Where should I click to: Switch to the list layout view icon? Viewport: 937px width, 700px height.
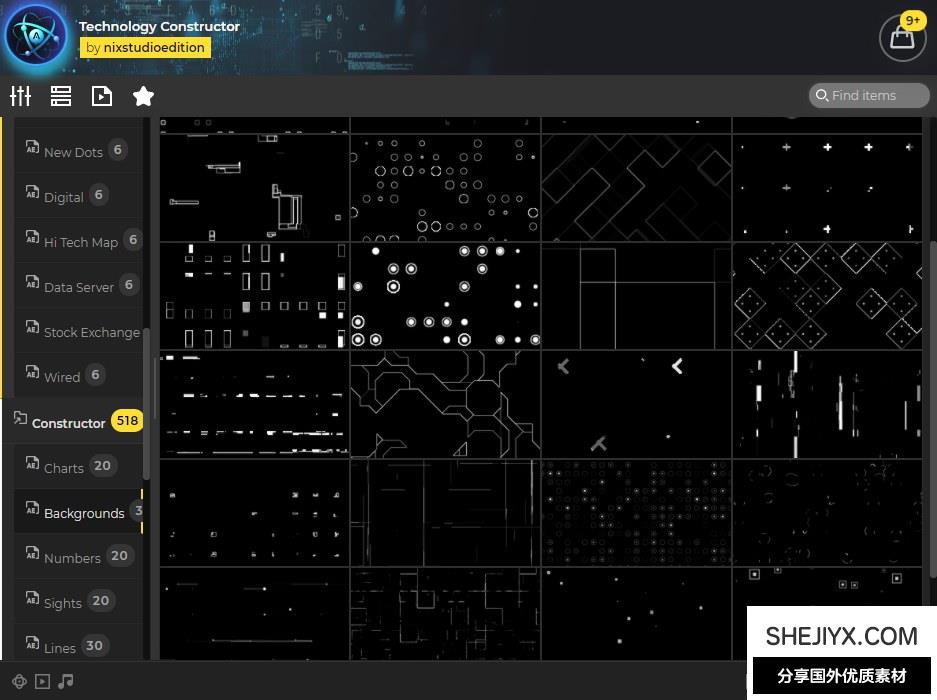point(61,96)
